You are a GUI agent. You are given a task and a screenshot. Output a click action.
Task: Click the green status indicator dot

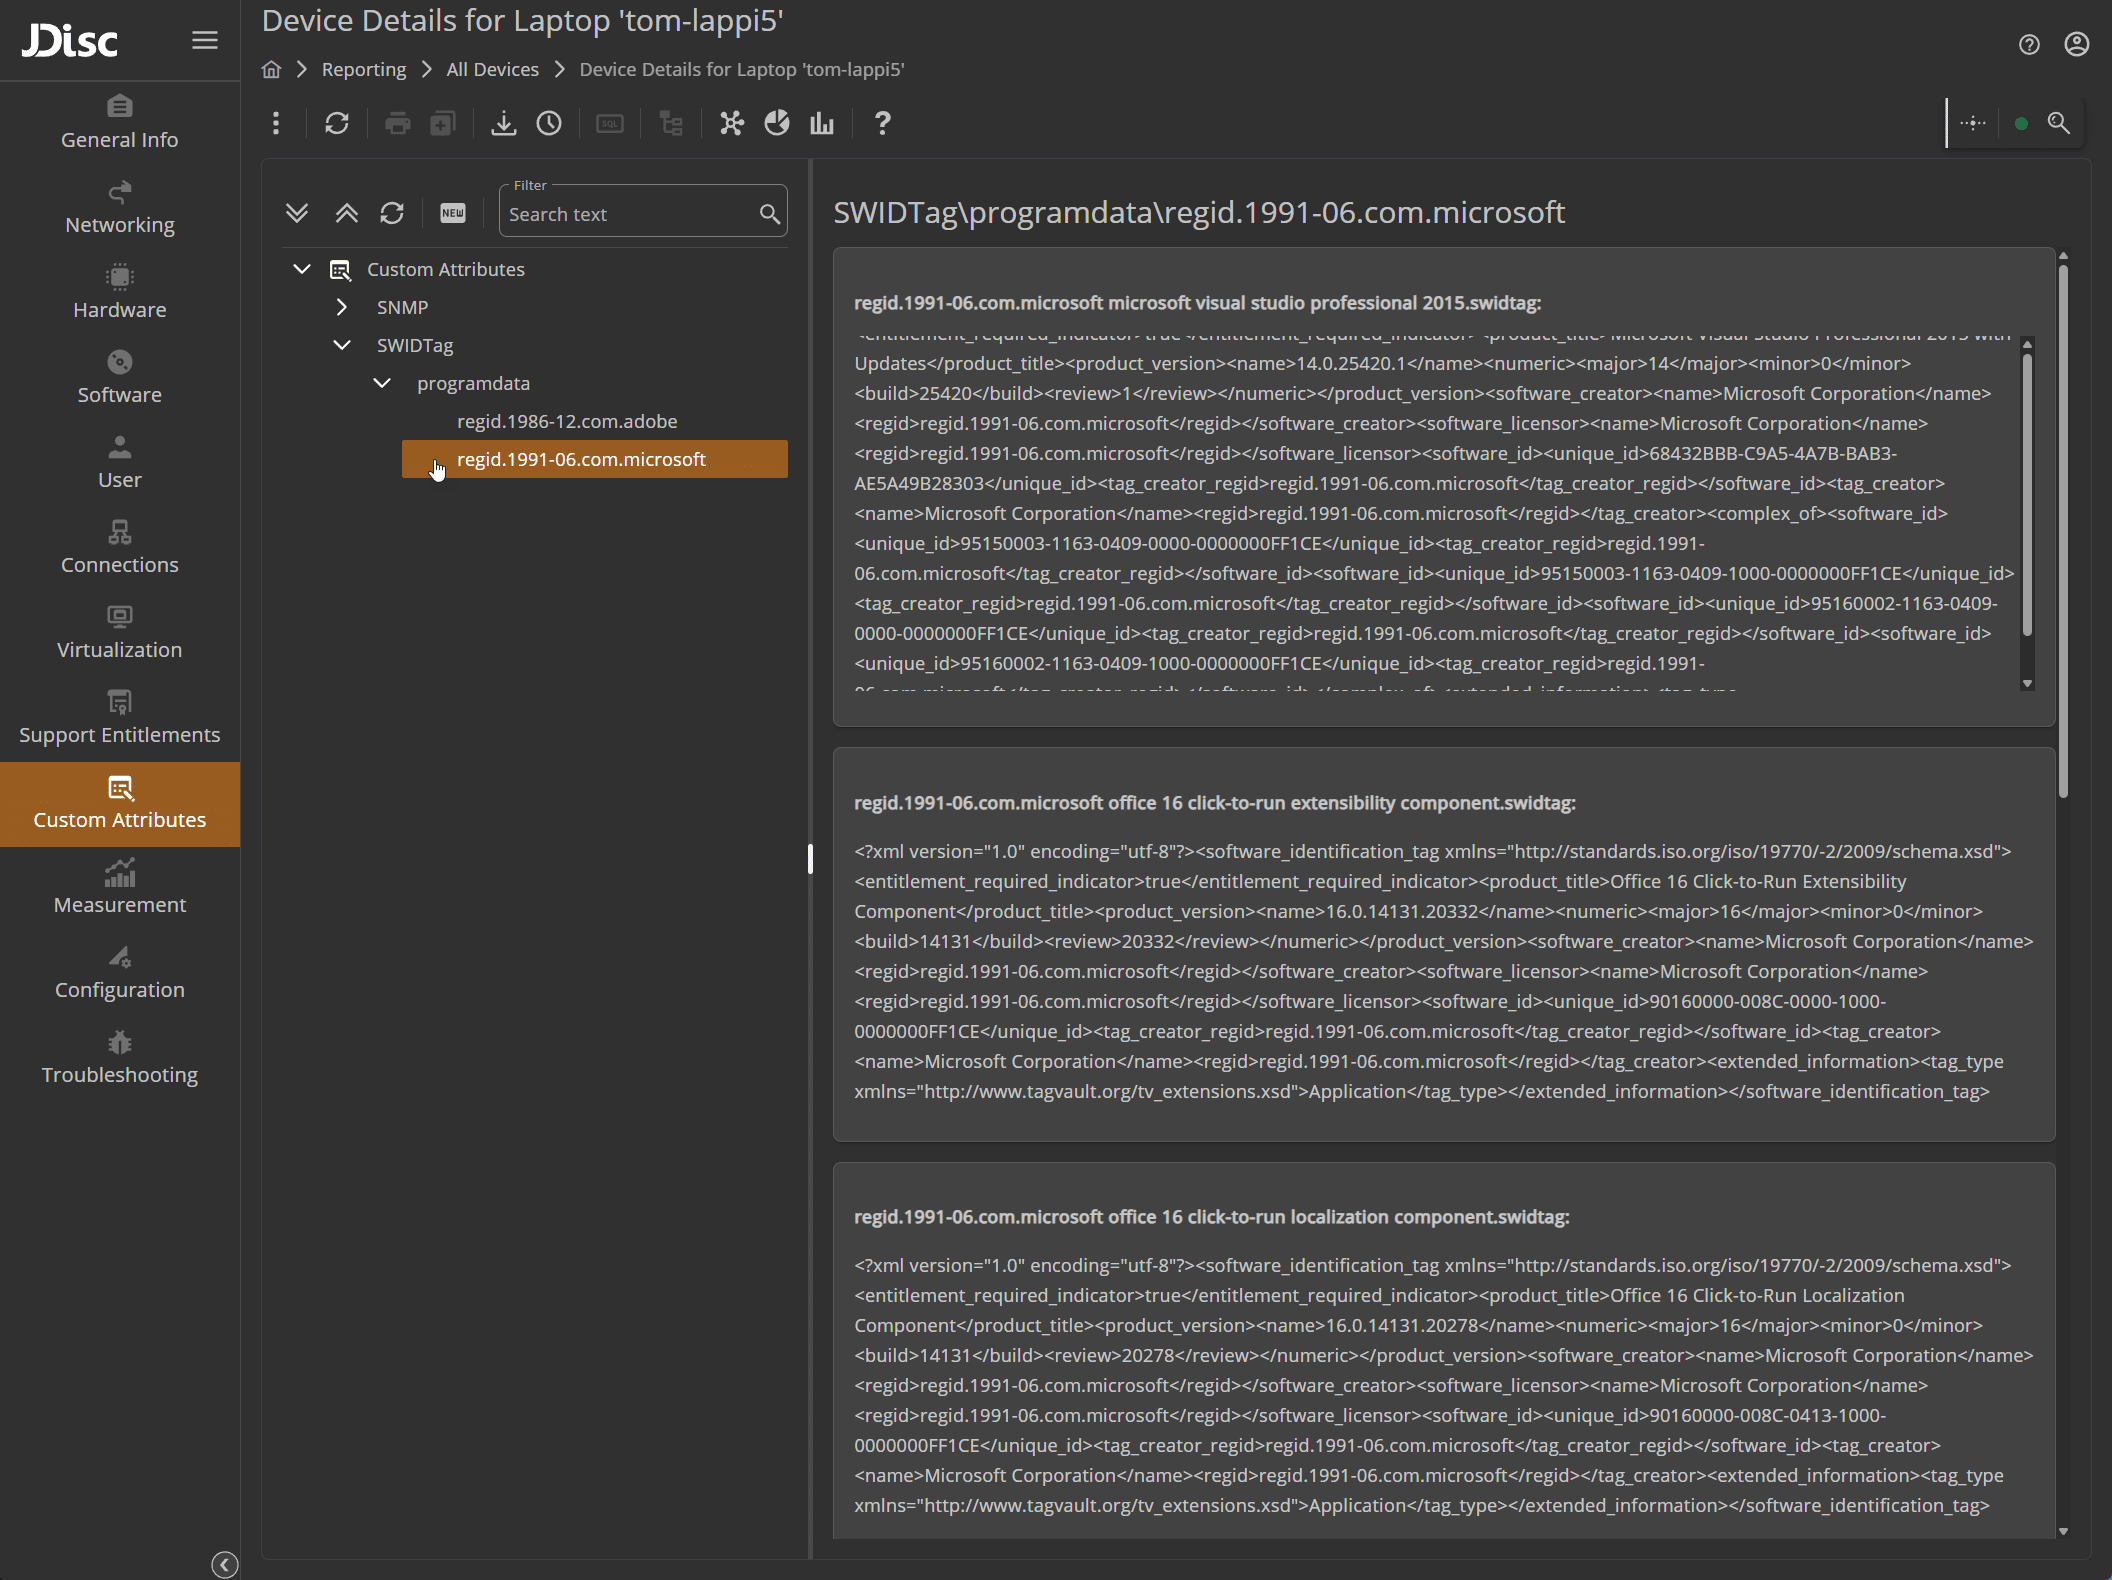pyautogui.click(x=2019, y=123)
